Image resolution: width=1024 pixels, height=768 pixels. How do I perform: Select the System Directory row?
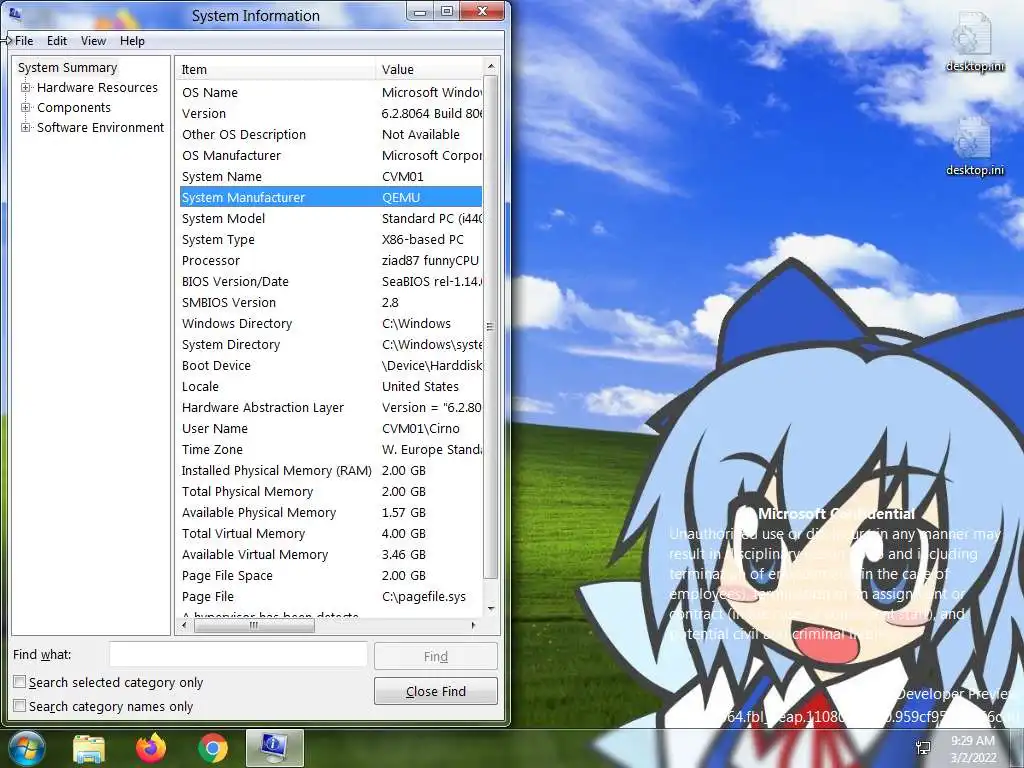tap(330, 344)
